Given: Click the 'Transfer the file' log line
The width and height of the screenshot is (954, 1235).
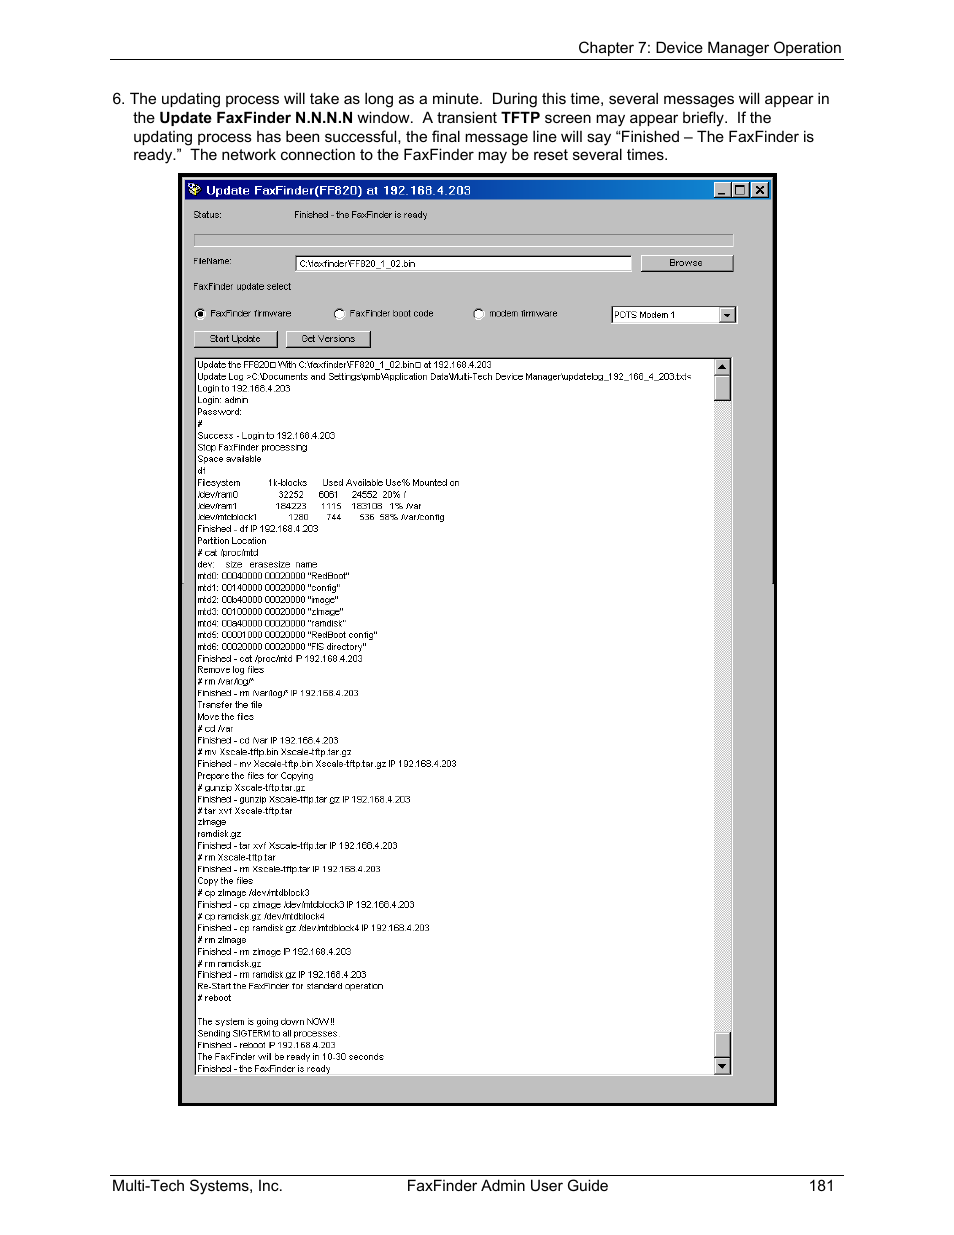Looking at the screenshot, I should click(229, 705).
